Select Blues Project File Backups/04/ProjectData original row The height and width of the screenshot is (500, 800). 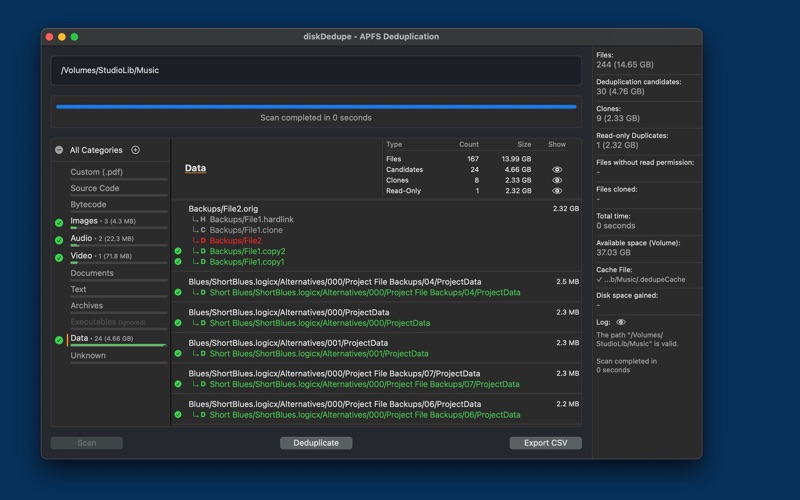[x=335, y=282]
